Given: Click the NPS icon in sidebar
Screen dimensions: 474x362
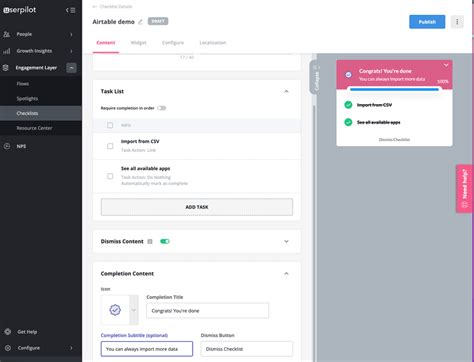Looking at the screenshot, I should [x=7, y=146].
